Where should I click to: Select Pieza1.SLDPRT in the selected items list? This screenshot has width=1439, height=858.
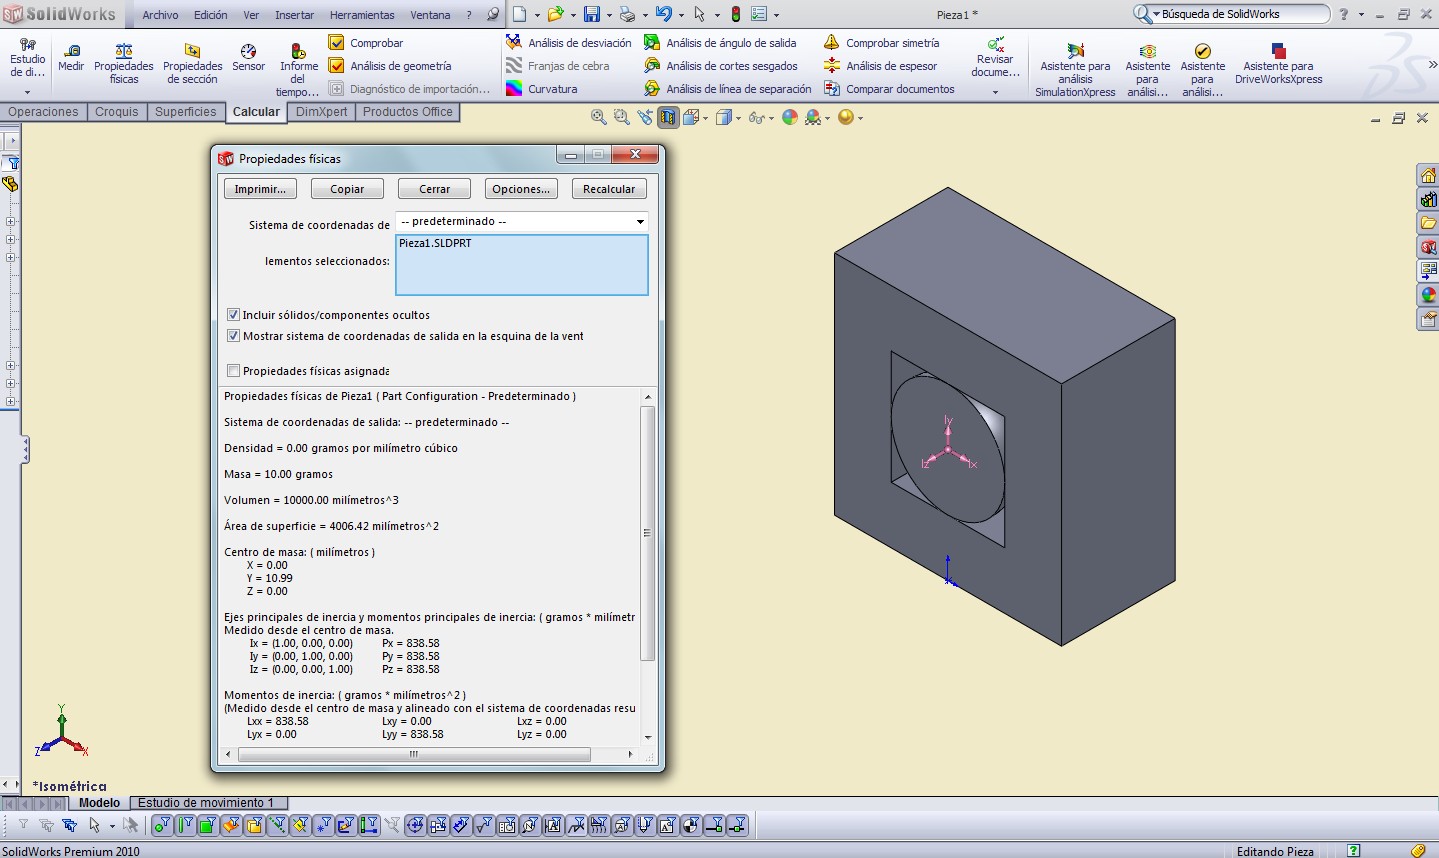435,243
